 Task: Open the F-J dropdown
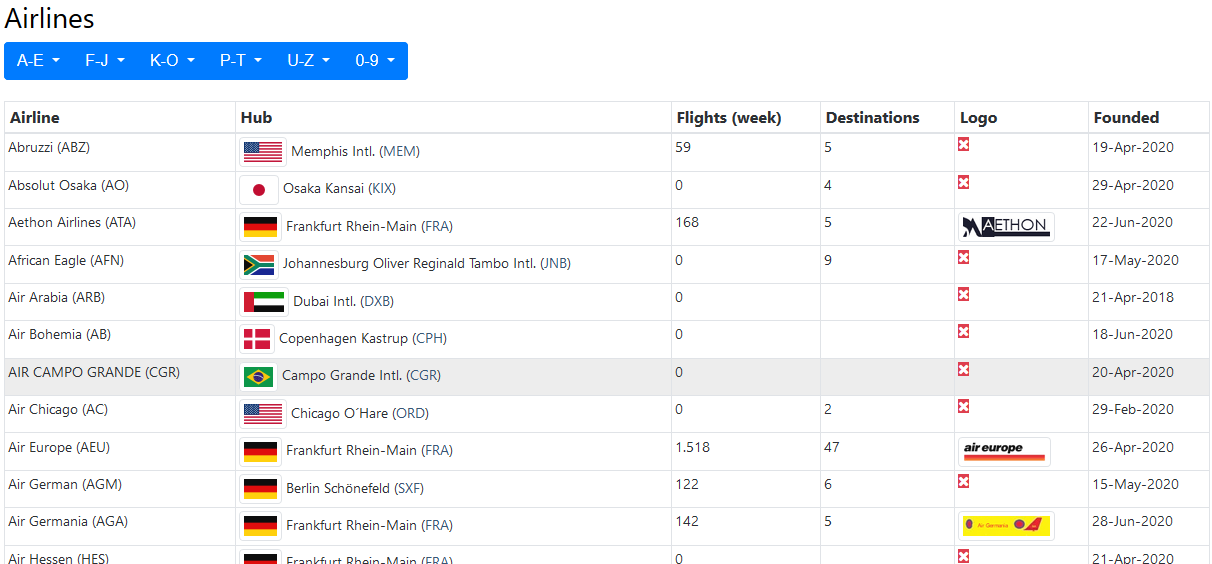coord(105,61)
